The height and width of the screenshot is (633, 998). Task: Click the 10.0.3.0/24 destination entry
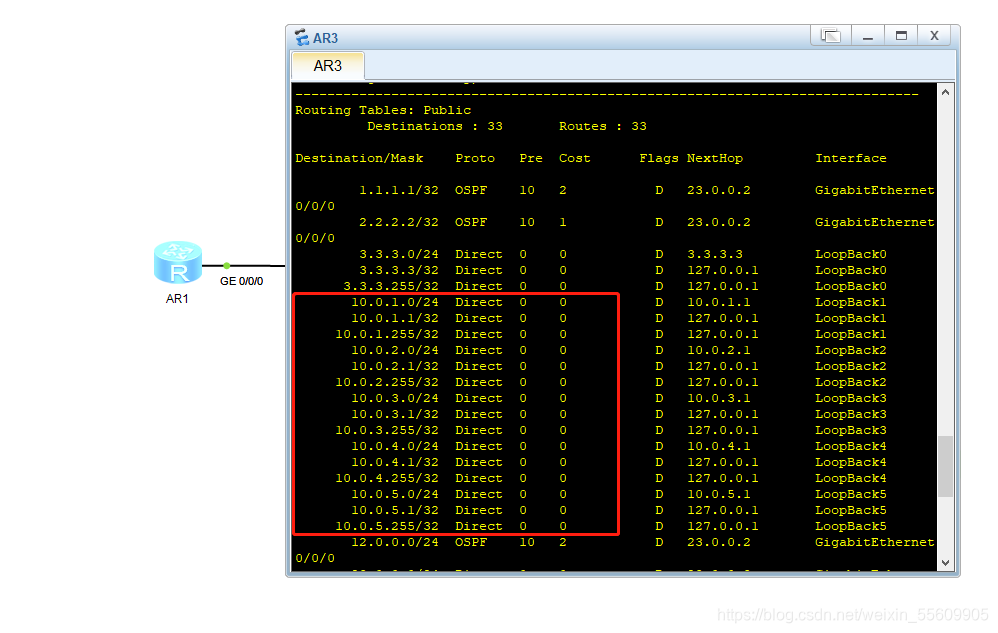(x=395, y=398)
